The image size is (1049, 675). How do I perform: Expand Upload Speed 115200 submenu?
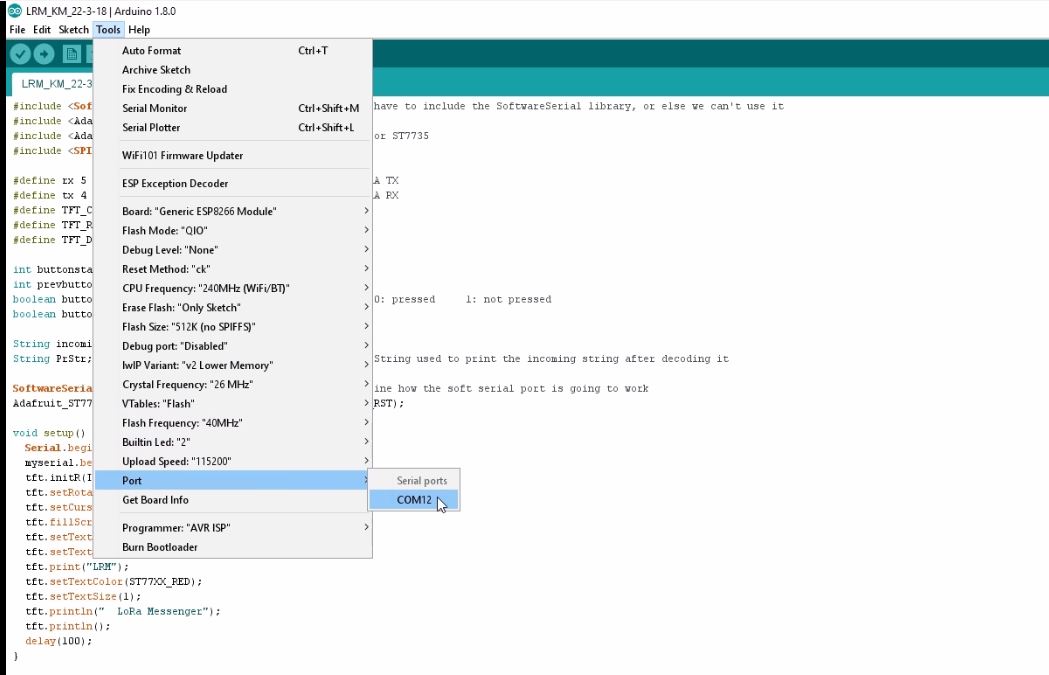(x=232, y=462)
